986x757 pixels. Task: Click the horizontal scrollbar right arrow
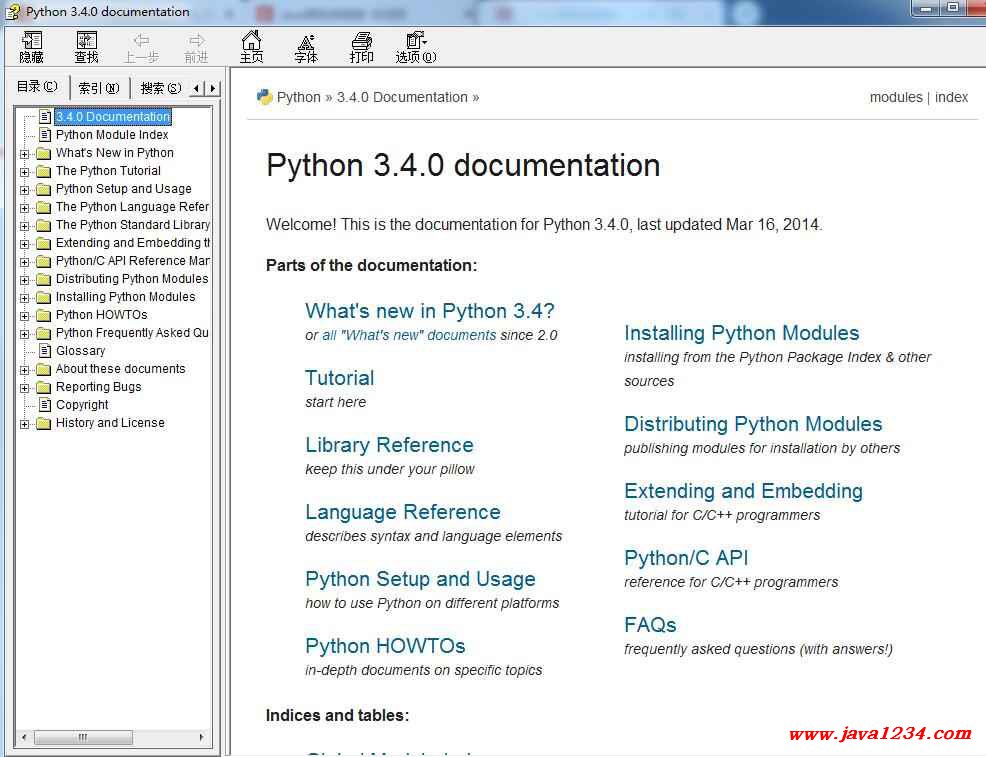[201, 737]
